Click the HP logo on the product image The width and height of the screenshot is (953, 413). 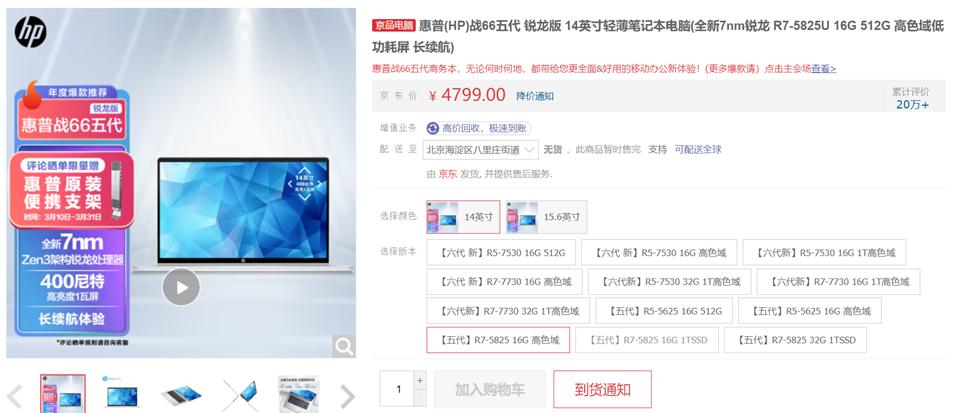(30, 32)
